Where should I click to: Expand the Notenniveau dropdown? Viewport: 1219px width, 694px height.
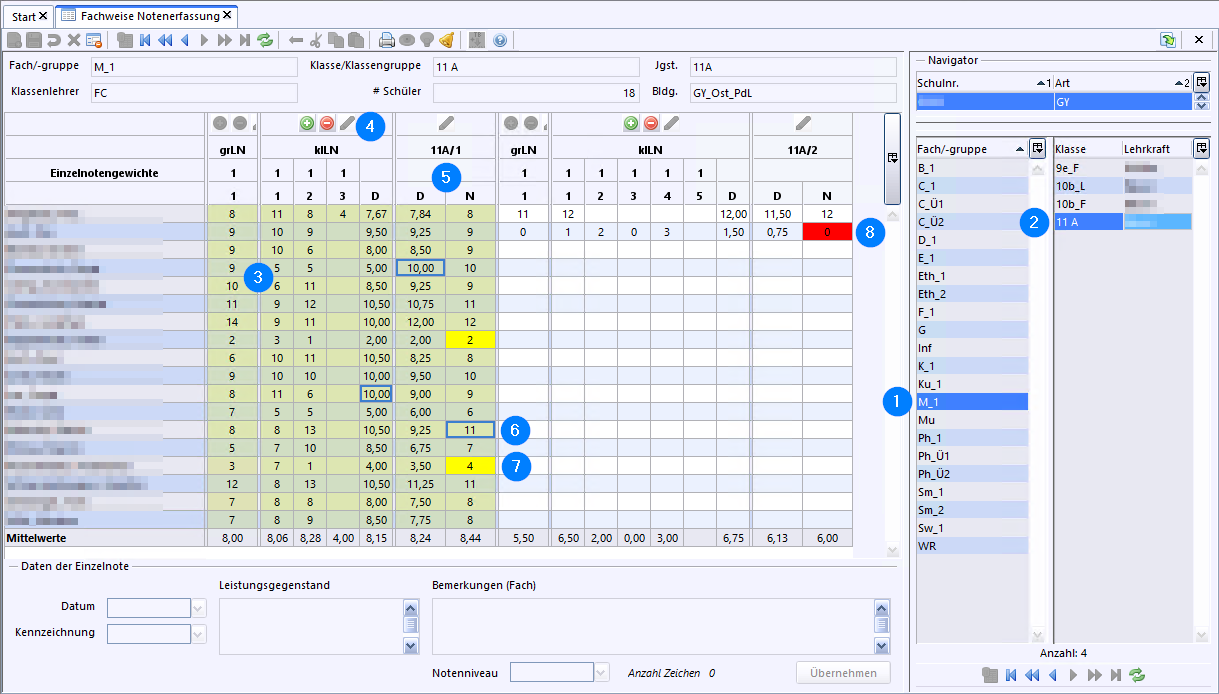pyautogui.click(x=601, y=673)
